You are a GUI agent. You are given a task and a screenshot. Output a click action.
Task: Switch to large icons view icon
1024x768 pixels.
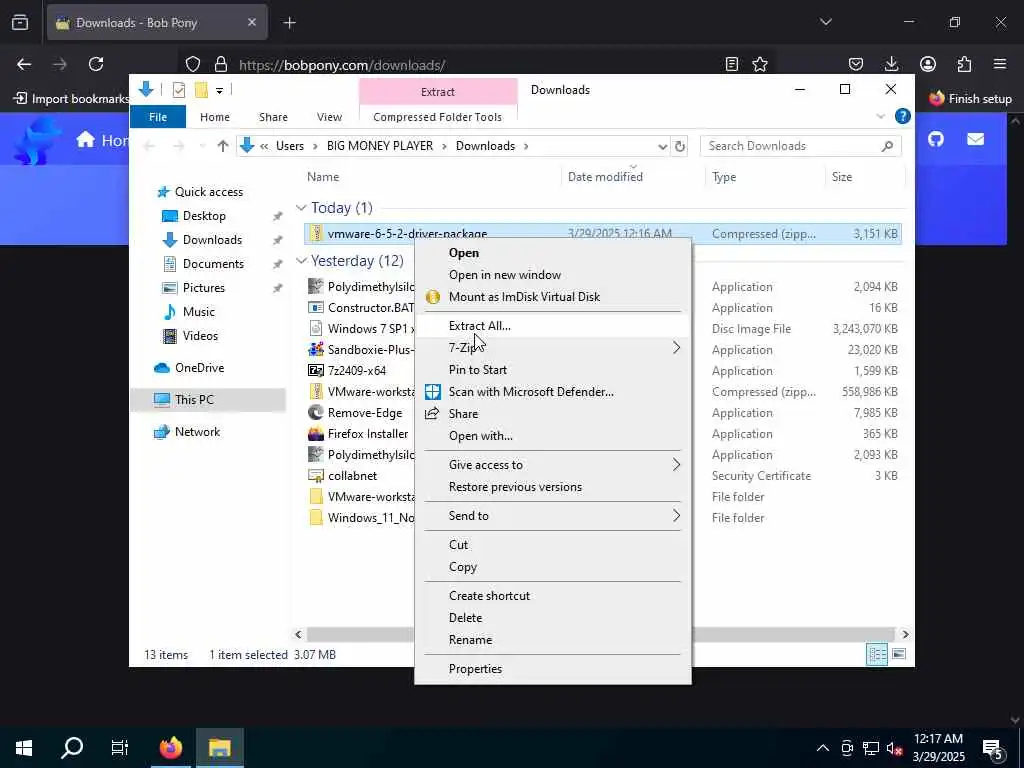coord(899,654)
